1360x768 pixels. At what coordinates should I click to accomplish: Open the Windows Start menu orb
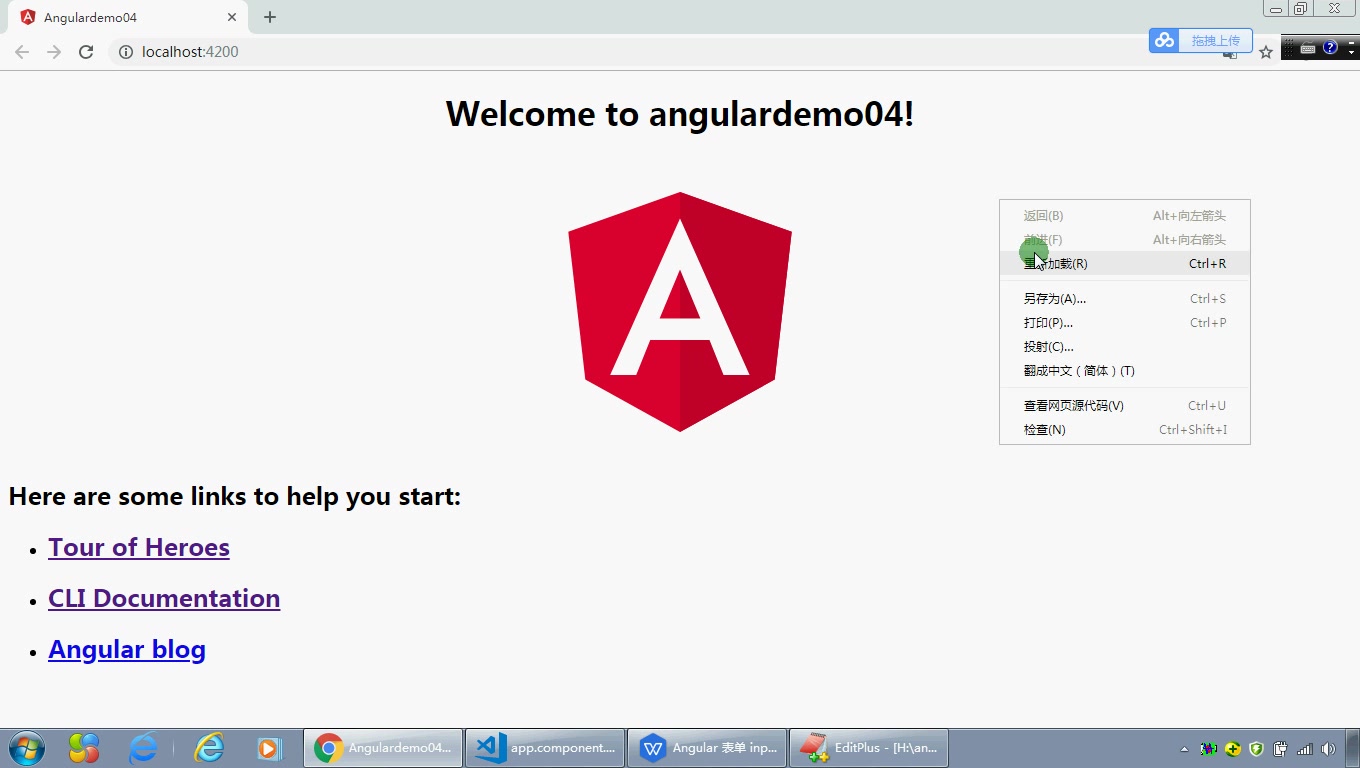[27, 748]
